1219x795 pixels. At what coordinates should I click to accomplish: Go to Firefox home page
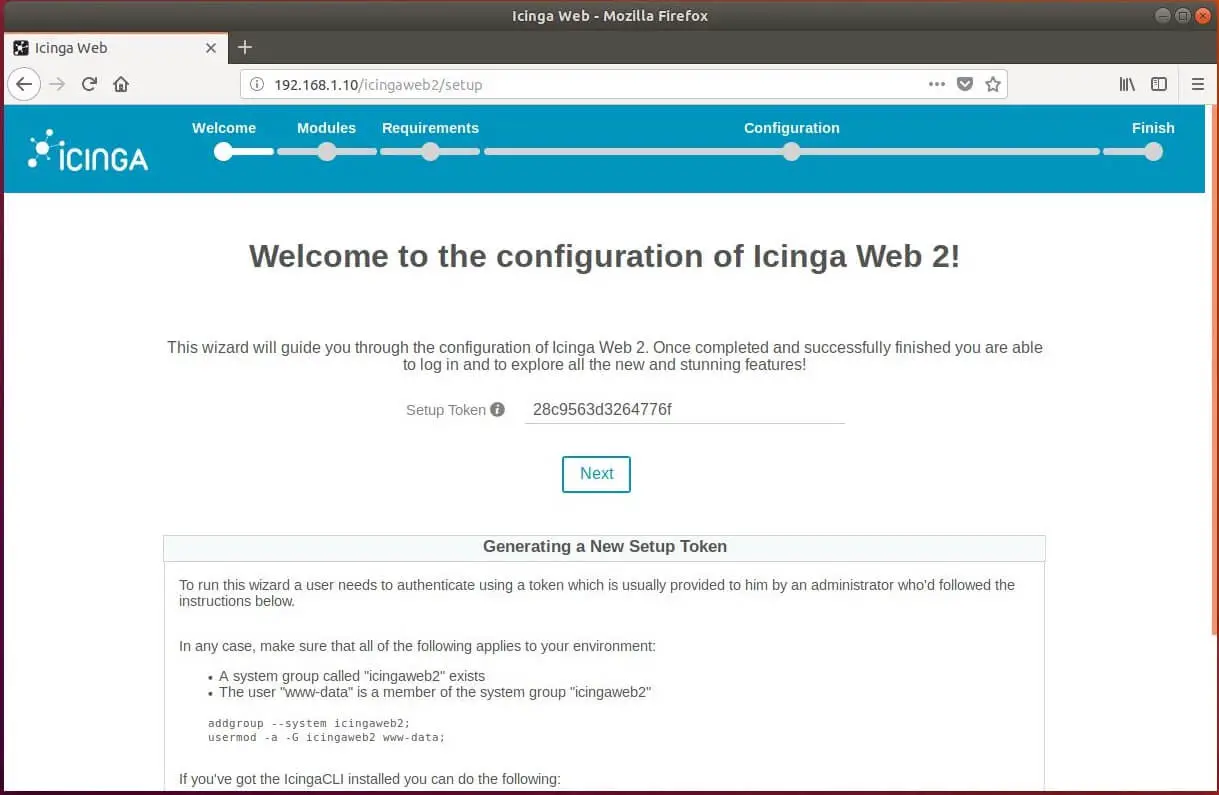pos(121,85)
